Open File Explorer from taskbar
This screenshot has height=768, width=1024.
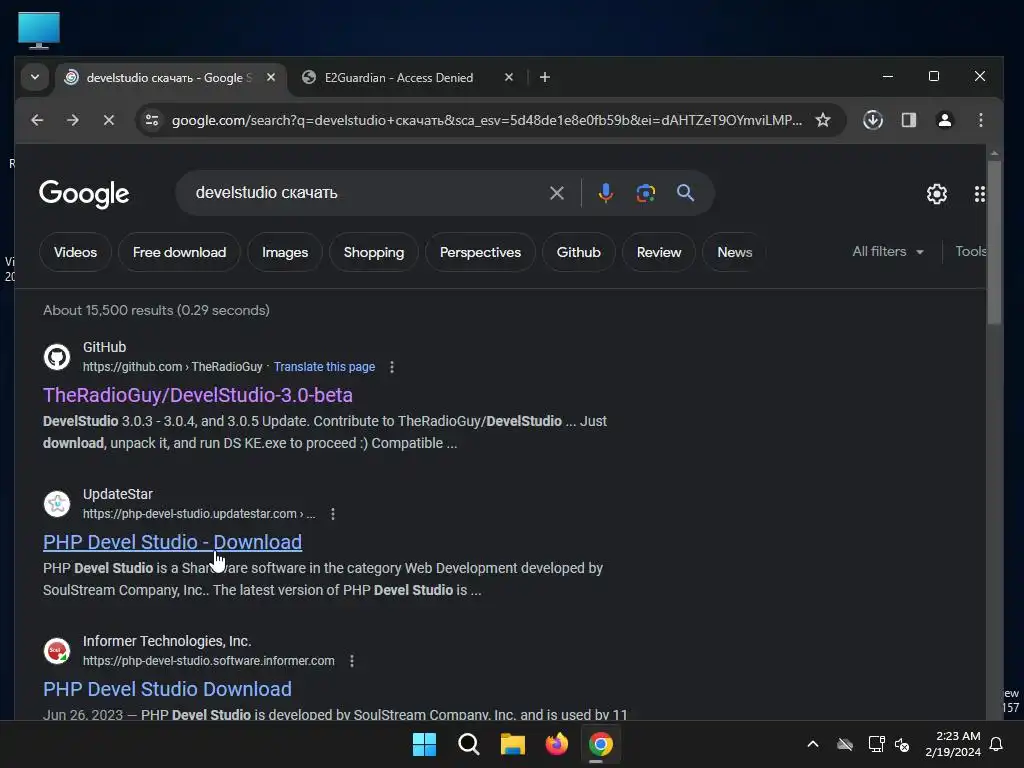tap(513, 744)
